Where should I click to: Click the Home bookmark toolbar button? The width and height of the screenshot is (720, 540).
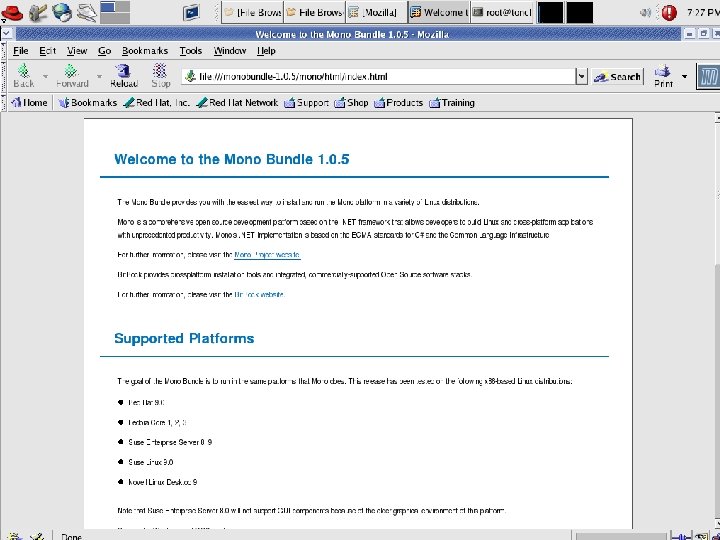29,103
